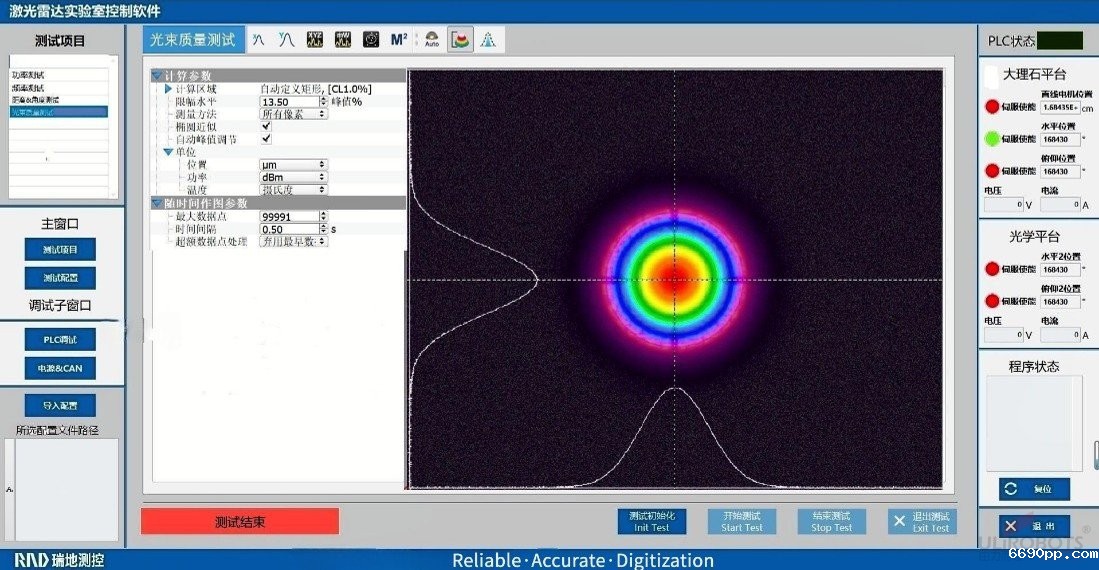The height and width of the screenshot is (570, 1099).
Task: Click the Y-profile curve toolbar icon
Action: click(x=287, y=40)
